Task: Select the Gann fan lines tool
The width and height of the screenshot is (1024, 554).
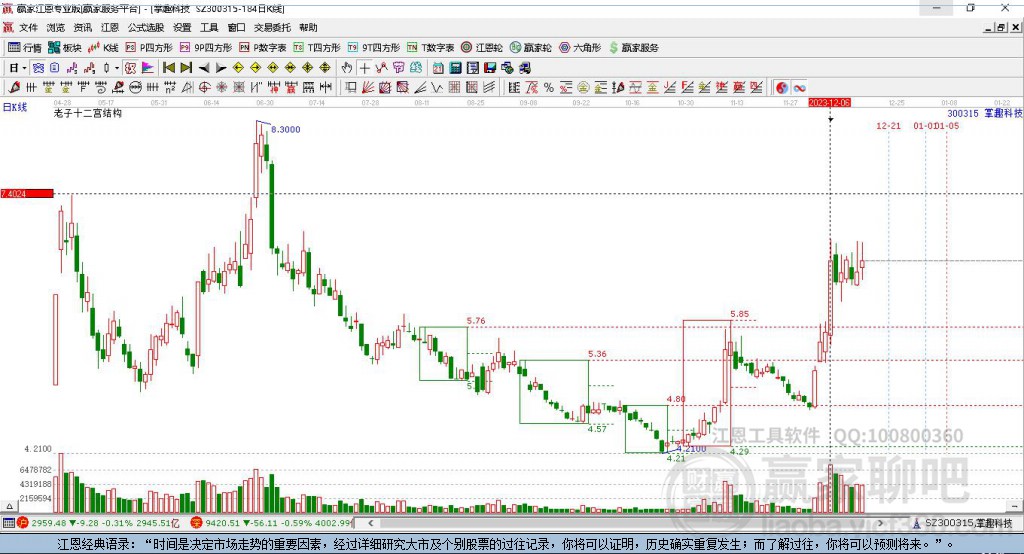Action: 367,88
